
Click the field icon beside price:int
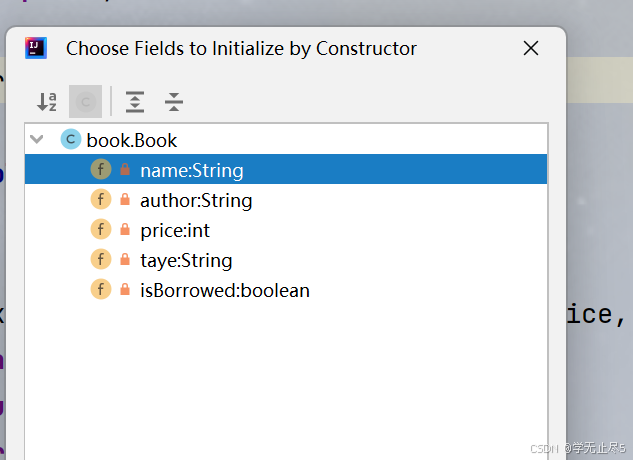pyautogui.click(x=100, y=230)
